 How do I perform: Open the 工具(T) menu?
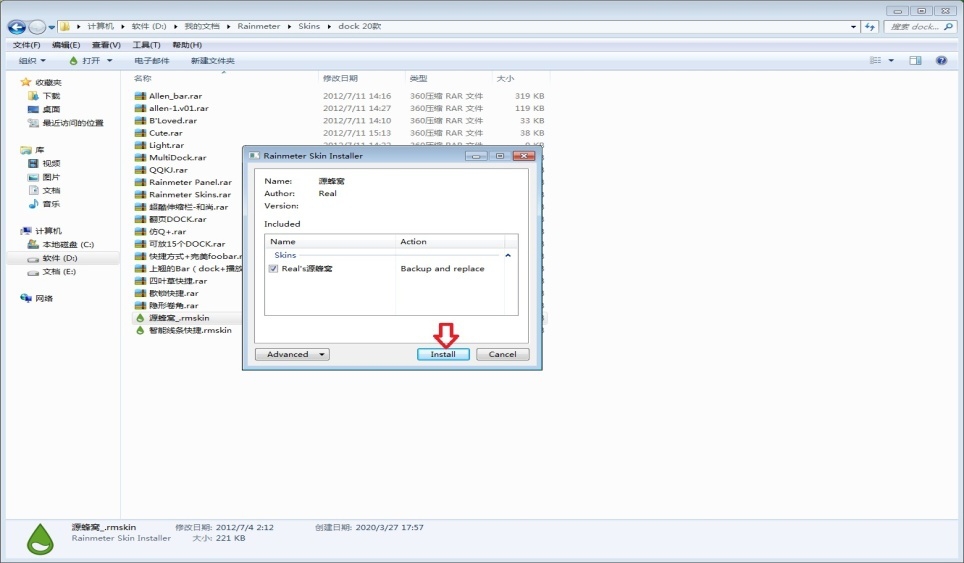[146, 45]
